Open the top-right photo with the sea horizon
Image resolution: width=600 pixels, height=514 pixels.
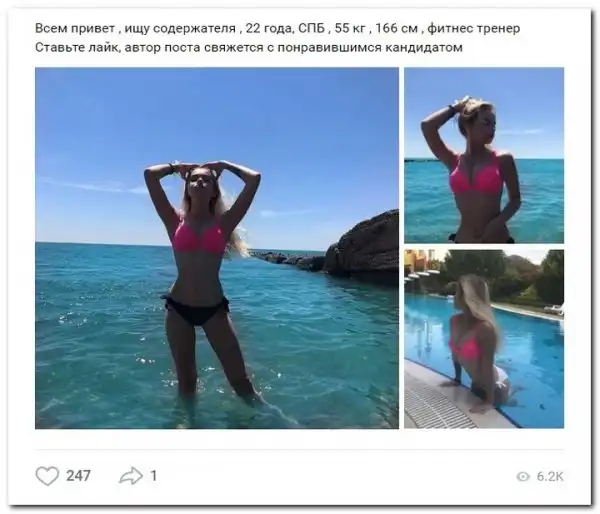point(484,155)
